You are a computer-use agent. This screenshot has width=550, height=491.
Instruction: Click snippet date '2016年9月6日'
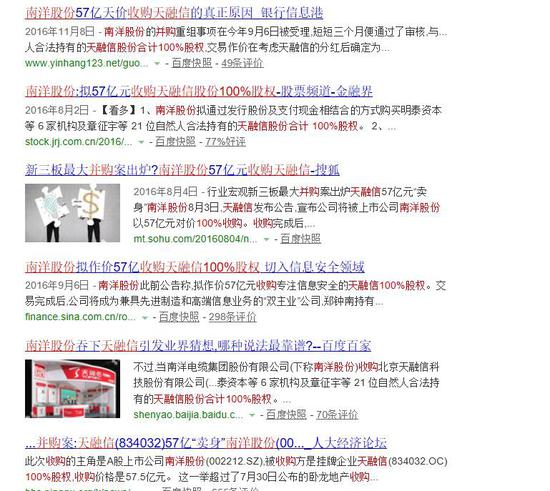pyautogui.click(x=57, y=285)
